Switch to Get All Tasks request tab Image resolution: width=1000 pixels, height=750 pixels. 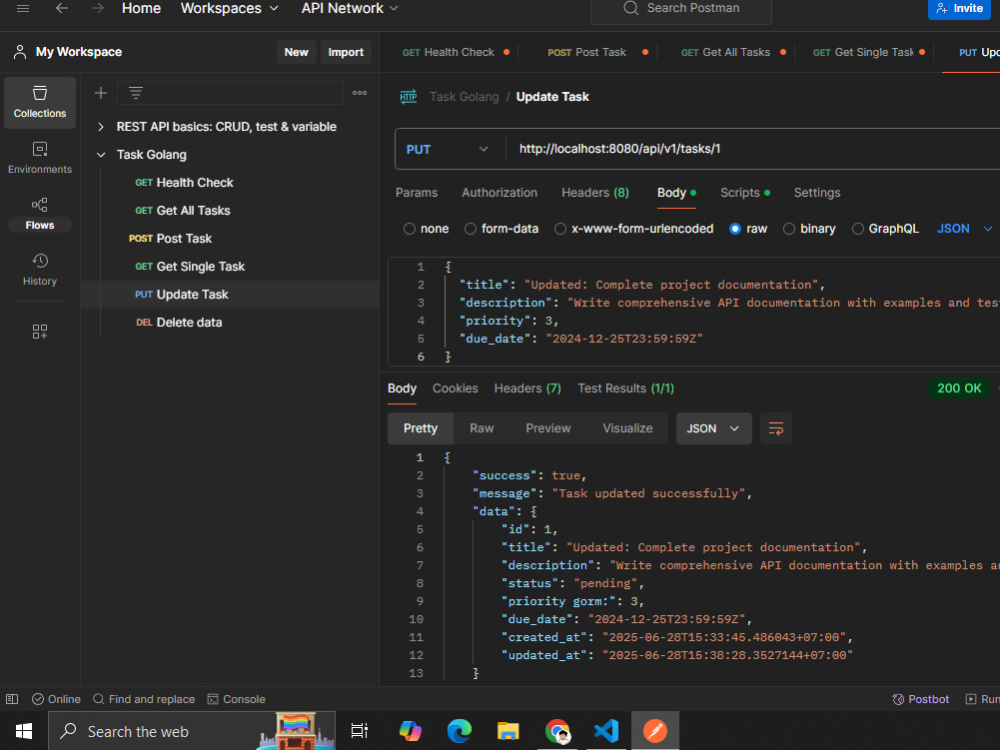733,52
